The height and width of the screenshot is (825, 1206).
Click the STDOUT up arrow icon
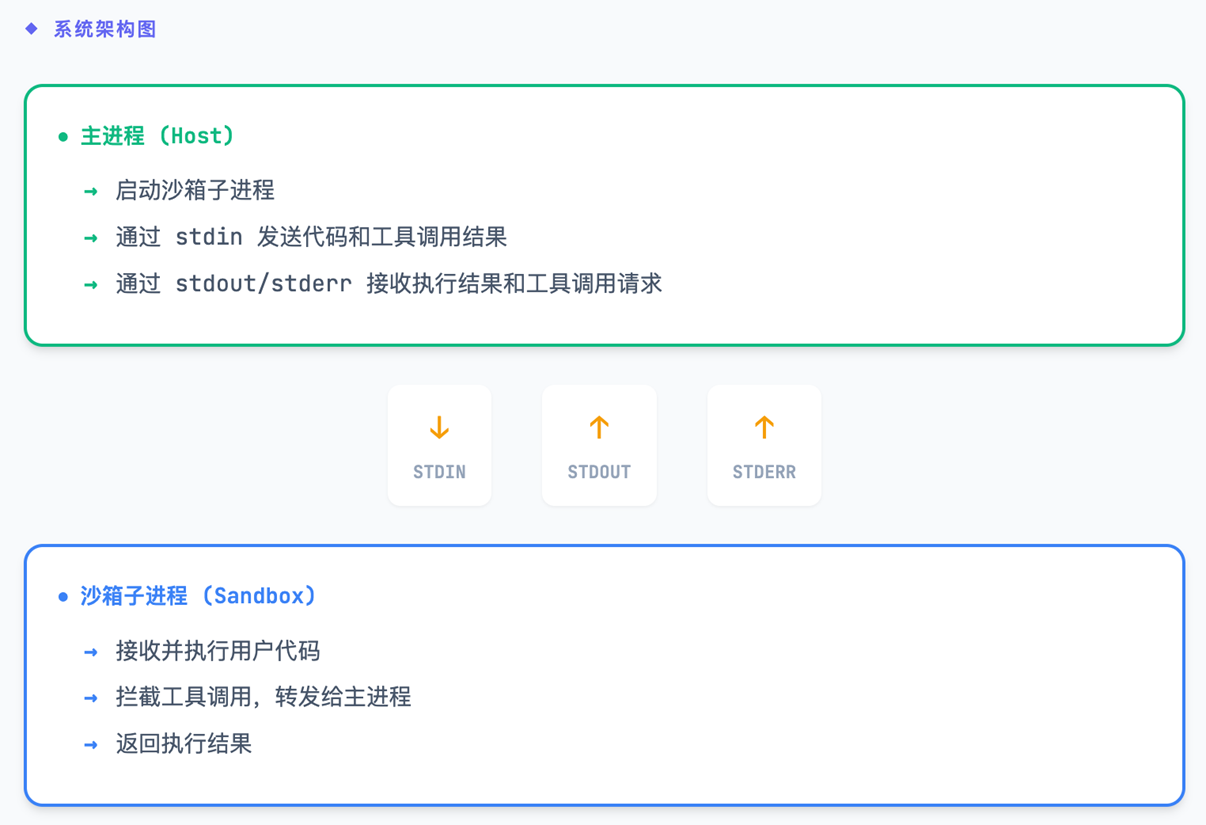(x=599, y=428)
